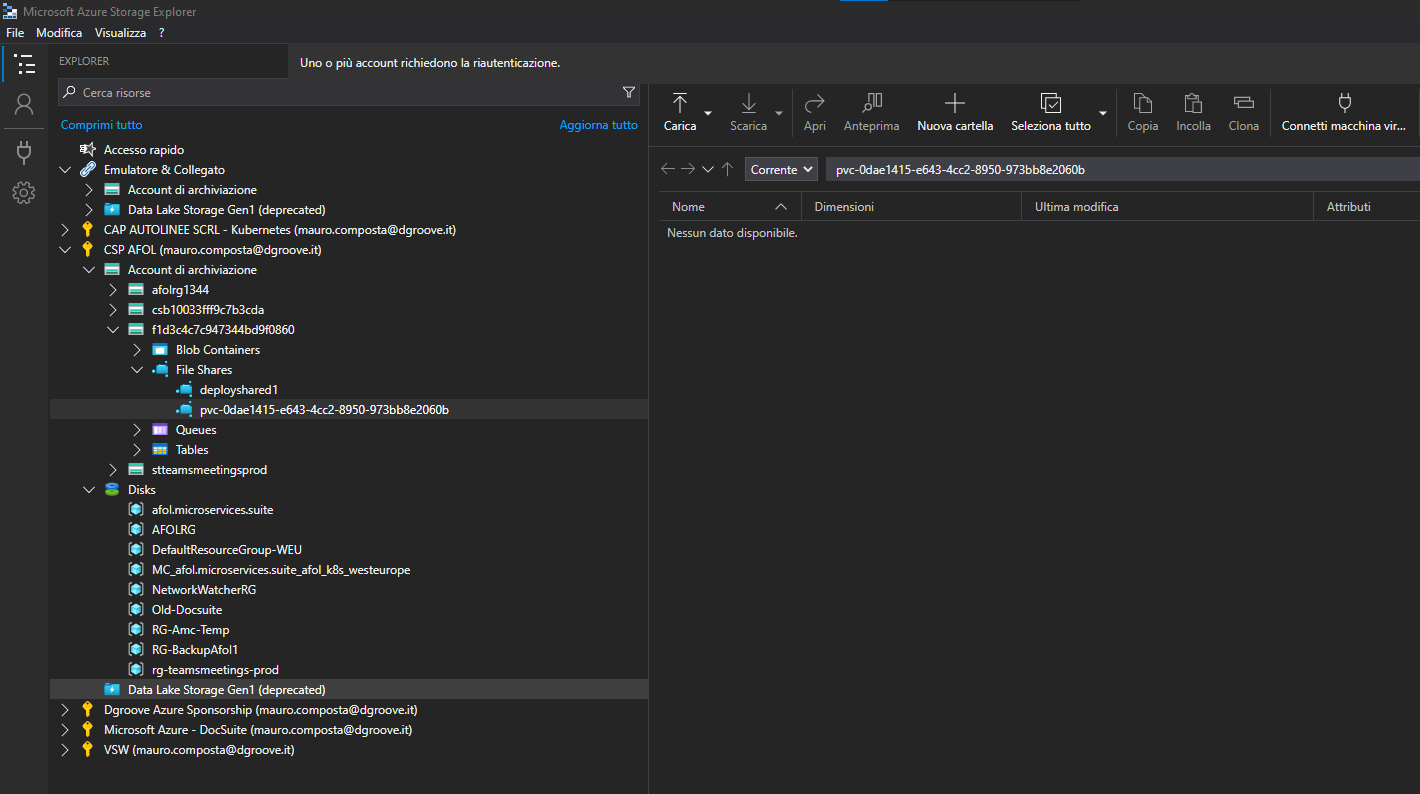Select DefaultResourceGroup-WEU disk group
Screen dimensions: 1420x794
coord(227,549)
